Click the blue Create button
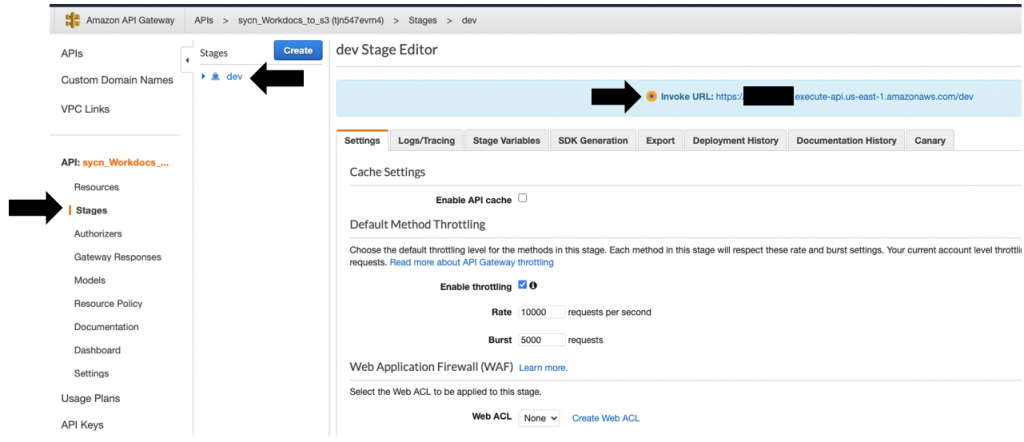Viewport: 1024px width, 442px height. pyautogui.click(x=298, y=50)
